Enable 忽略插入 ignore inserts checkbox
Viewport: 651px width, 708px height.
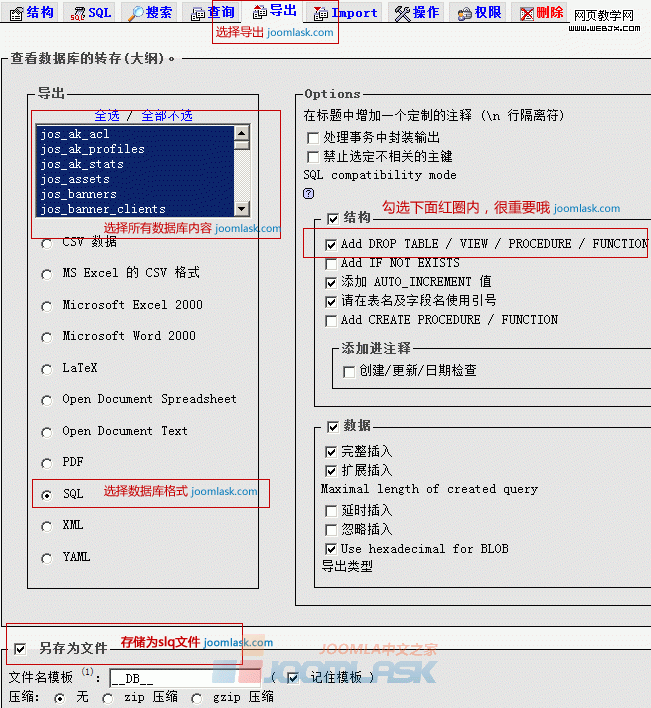click(x=331, y=530)
